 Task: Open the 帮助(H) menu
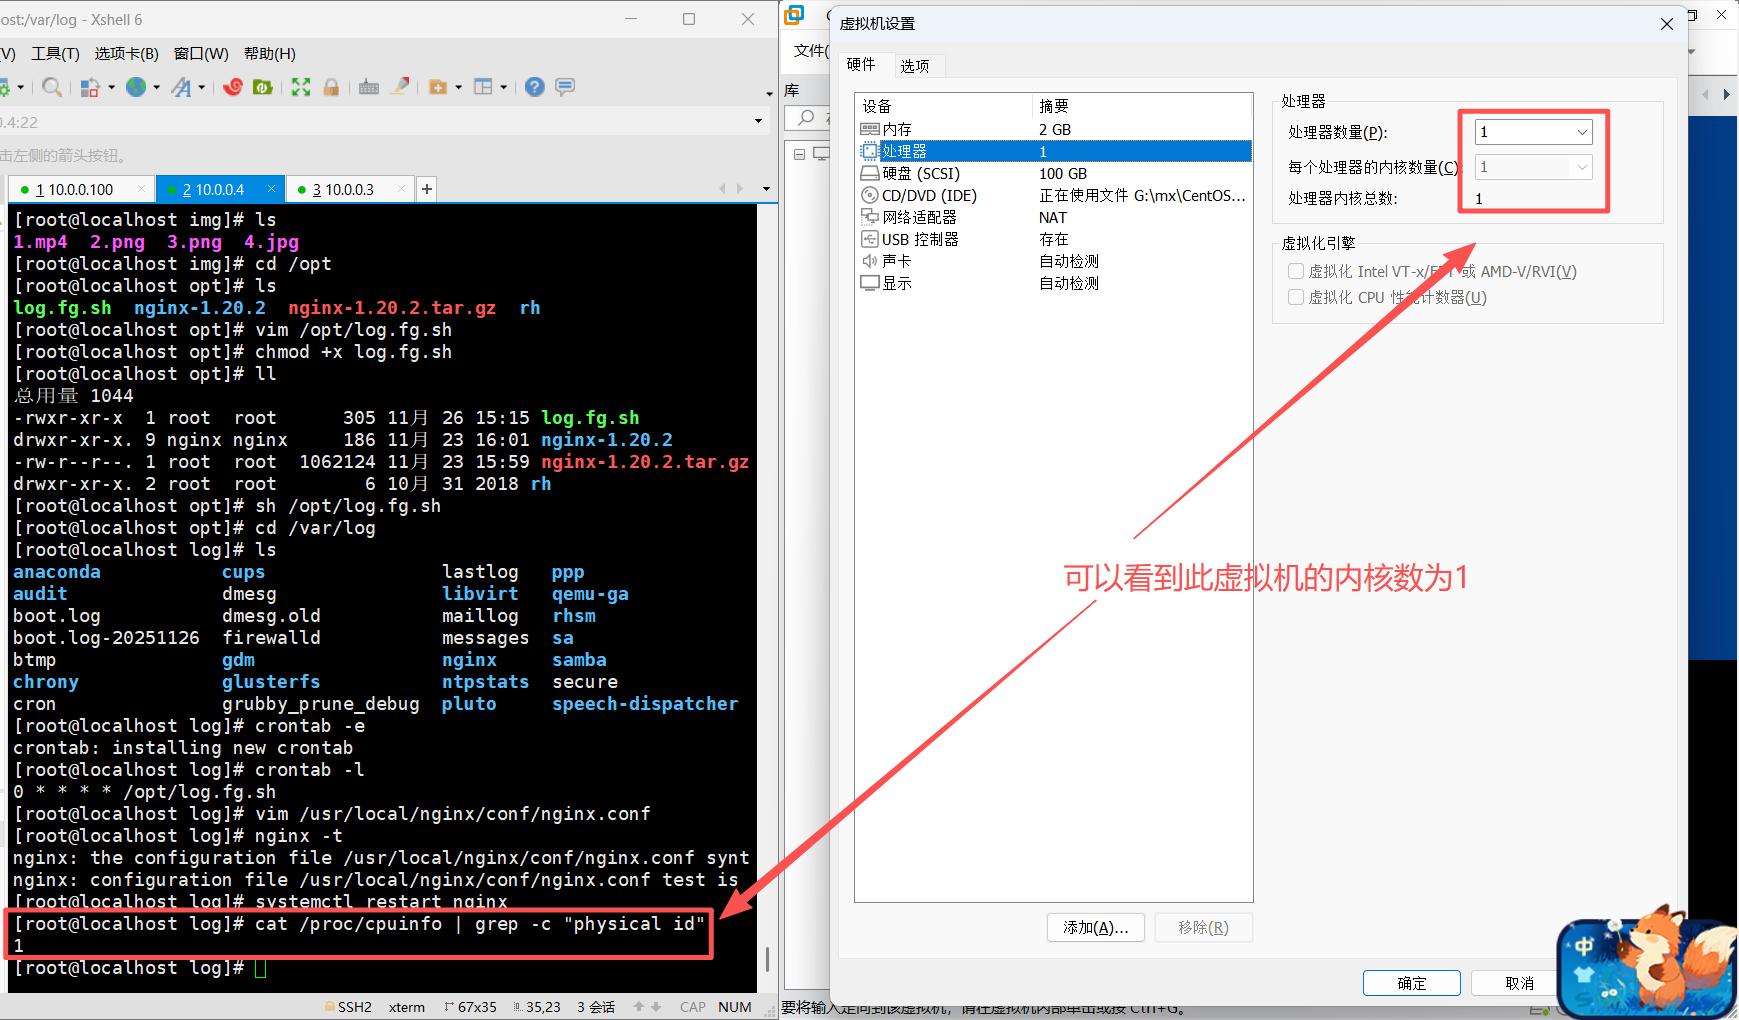pos(269,54)
